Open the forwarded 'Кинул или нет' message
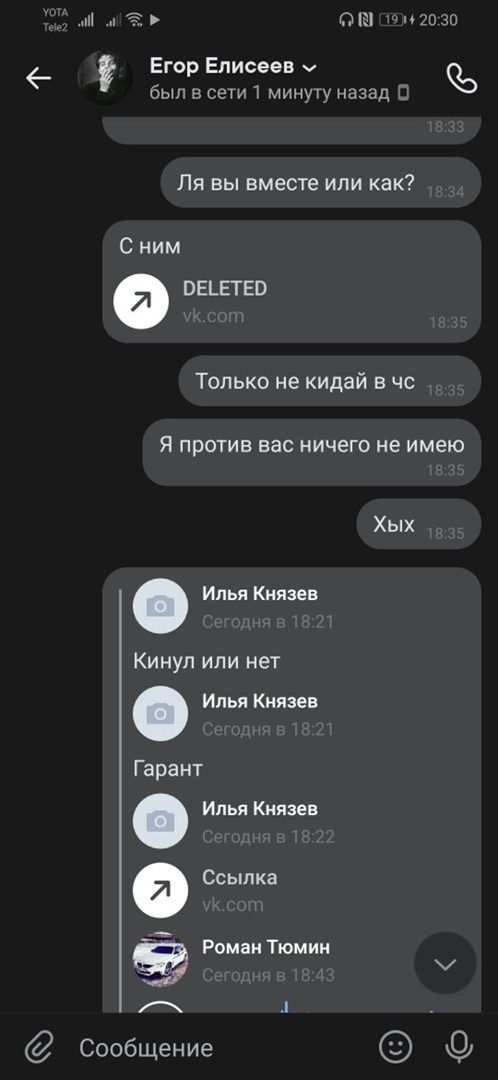 tap(207, 661)
